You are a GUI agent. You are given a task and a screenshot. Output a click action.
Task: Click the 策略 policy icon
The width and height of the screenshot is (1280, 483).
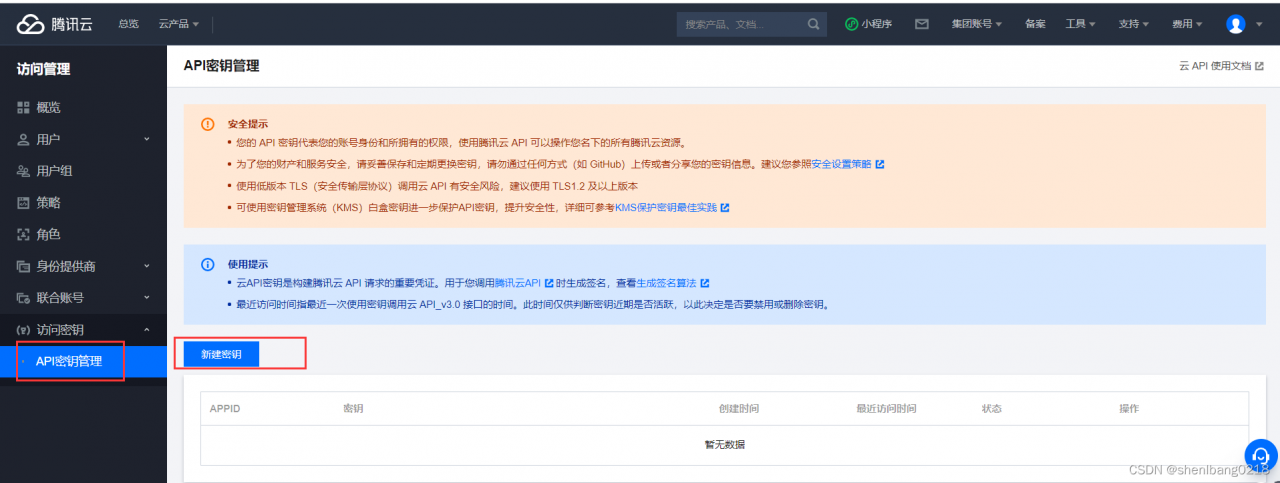click(23, 203)
